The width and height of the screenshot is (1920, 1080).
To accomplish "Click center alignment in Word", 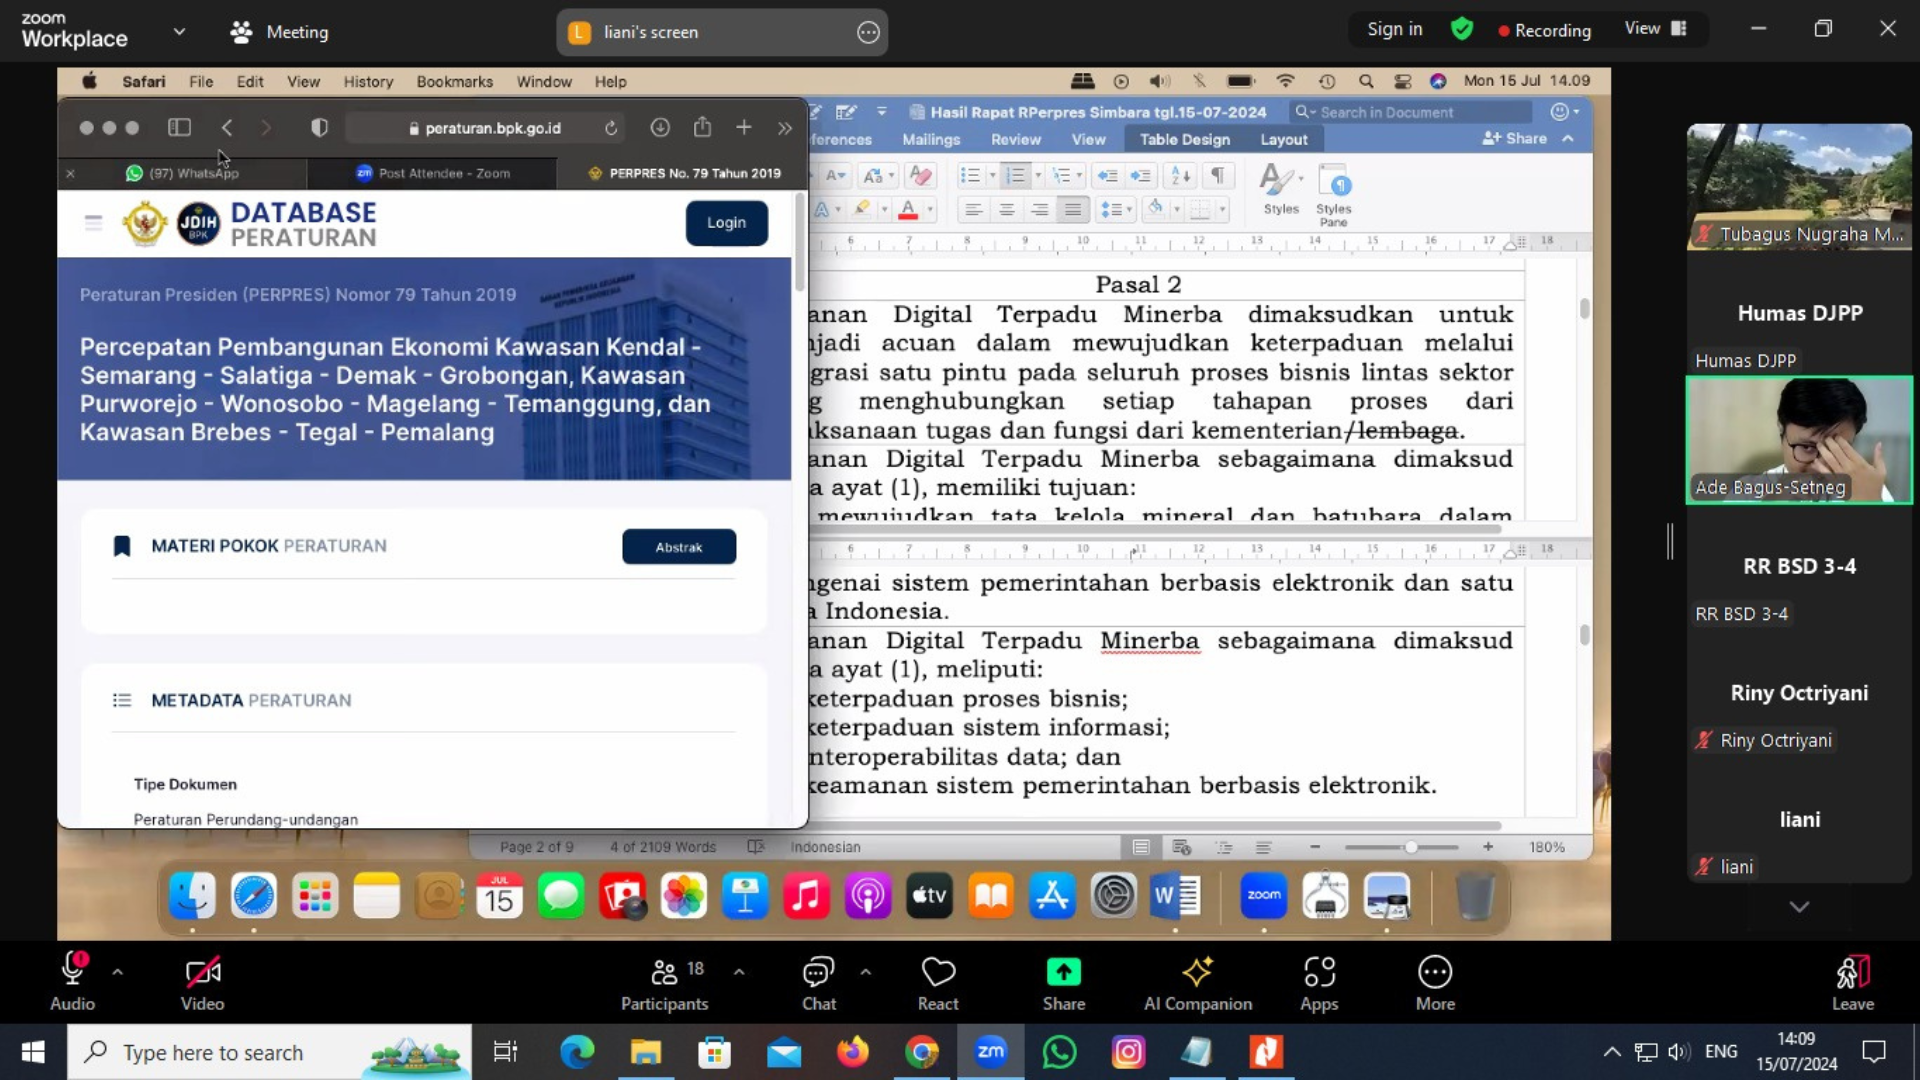I will click(1007, 209).
